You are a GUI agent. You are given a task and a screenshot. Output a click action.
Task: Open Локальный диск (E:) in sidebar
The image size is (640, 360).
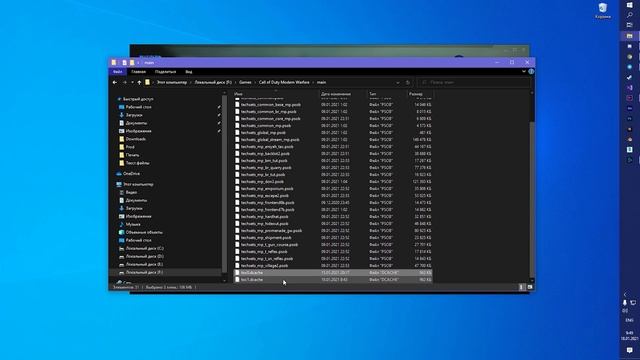pyautogui.click(x=144, y=264)
